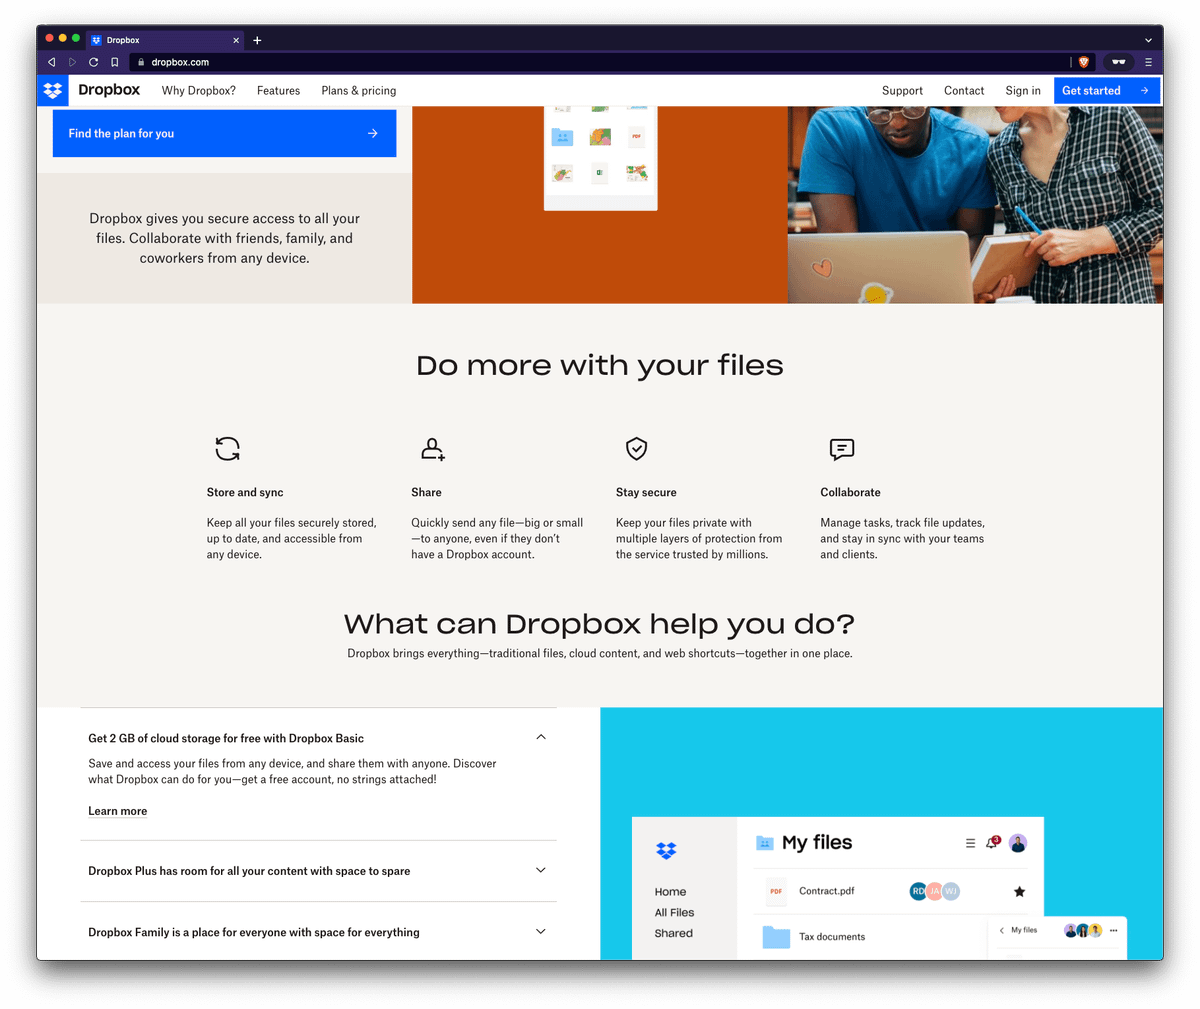Click the Collaborate chat bubble icon

[842, 449]
